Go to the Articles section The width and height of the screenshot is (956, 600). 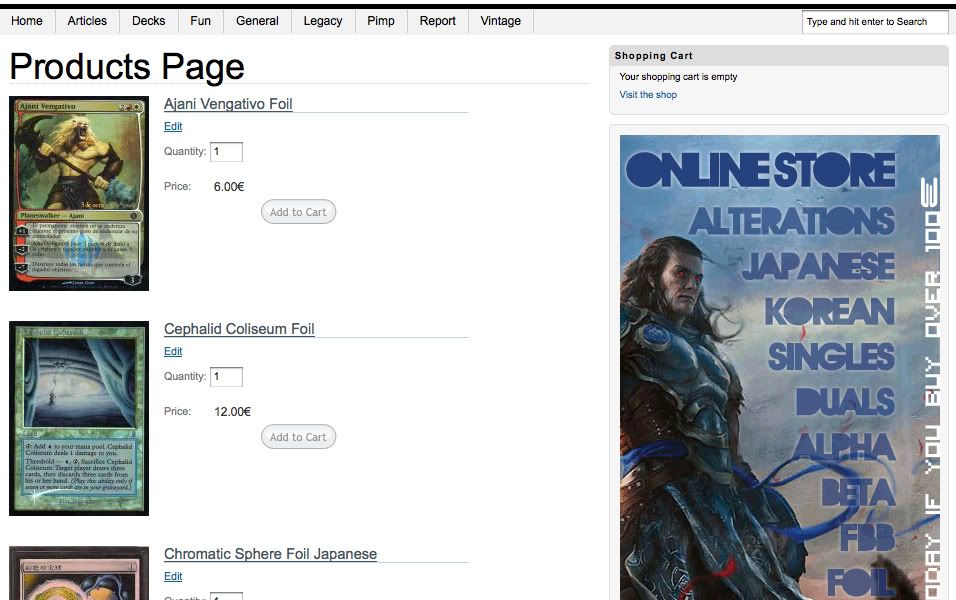[87, 21]
